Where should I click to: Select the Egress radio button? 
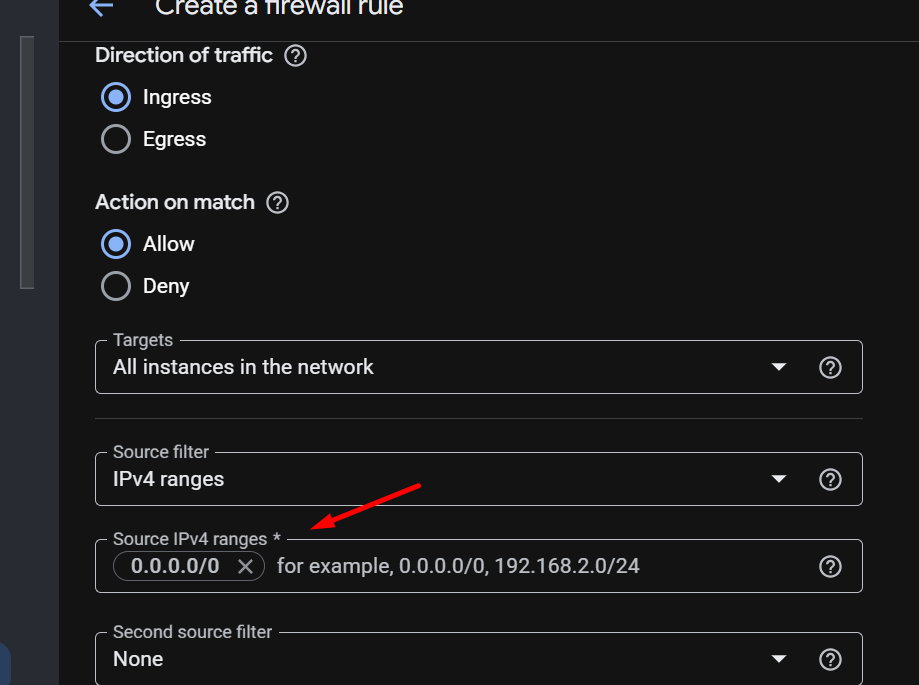tap(116, 139)
